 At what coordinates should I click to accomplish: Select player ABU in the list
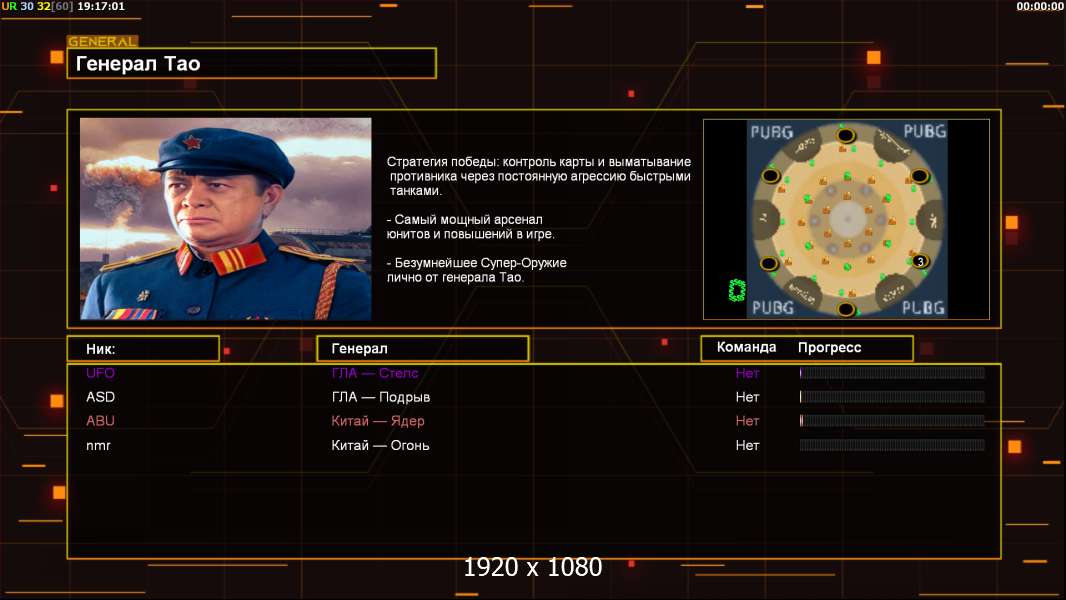pyautogui.click(x=100, y=421)
